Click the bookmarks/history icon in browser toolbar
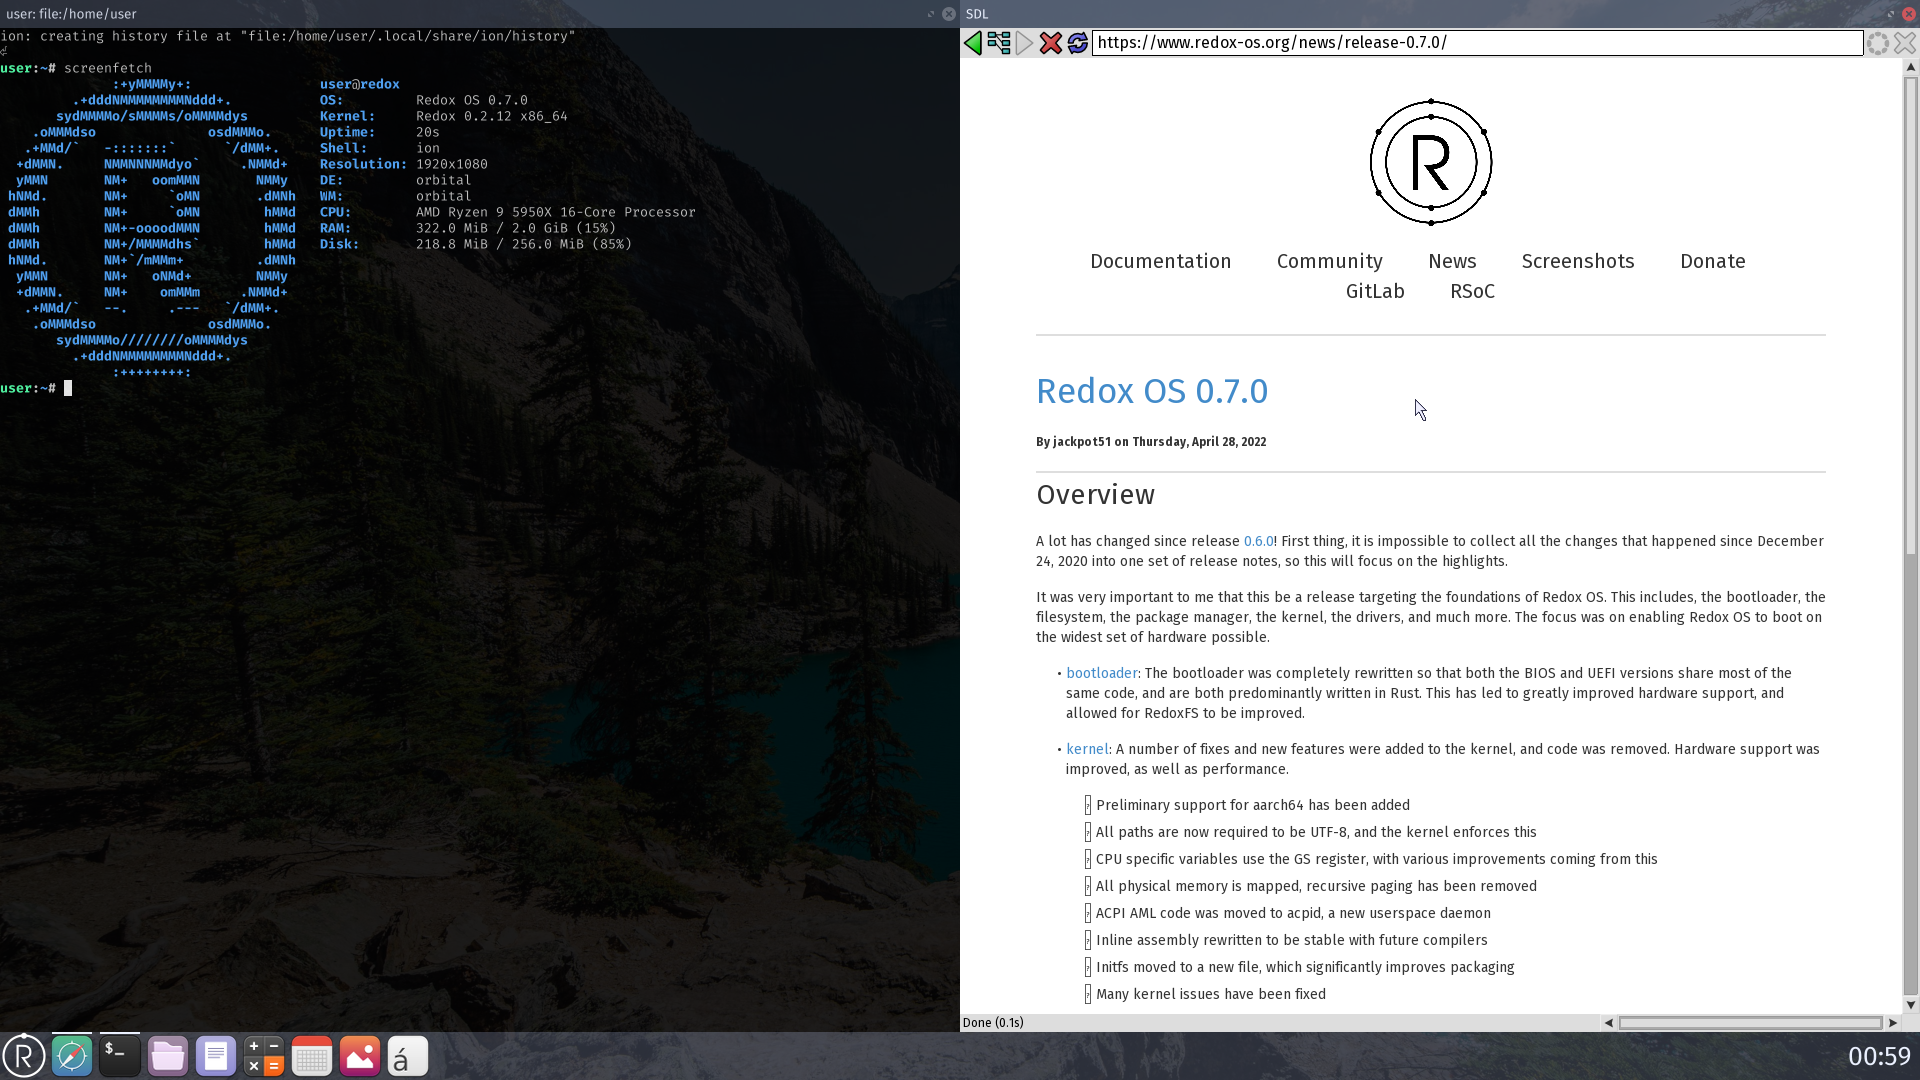 [998, 42]
